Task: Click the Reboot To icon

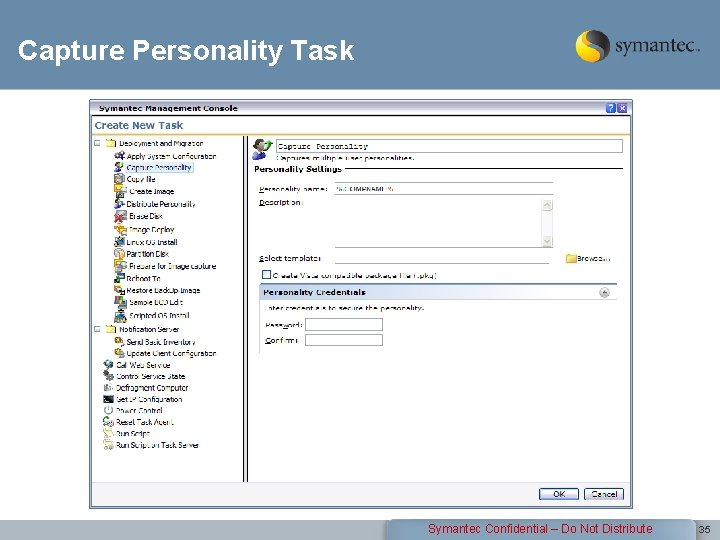Action: tap(119, 278)
